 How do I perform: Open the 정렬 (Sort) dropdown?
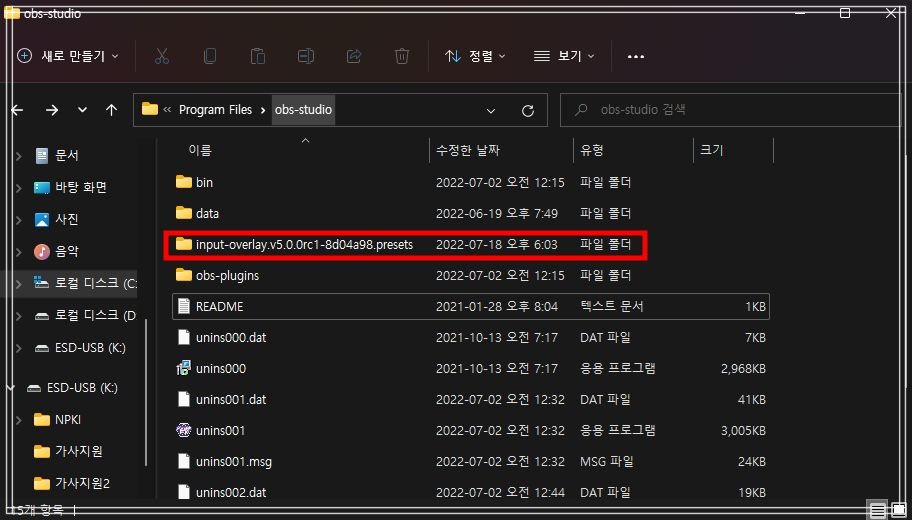tap(475, 56)
